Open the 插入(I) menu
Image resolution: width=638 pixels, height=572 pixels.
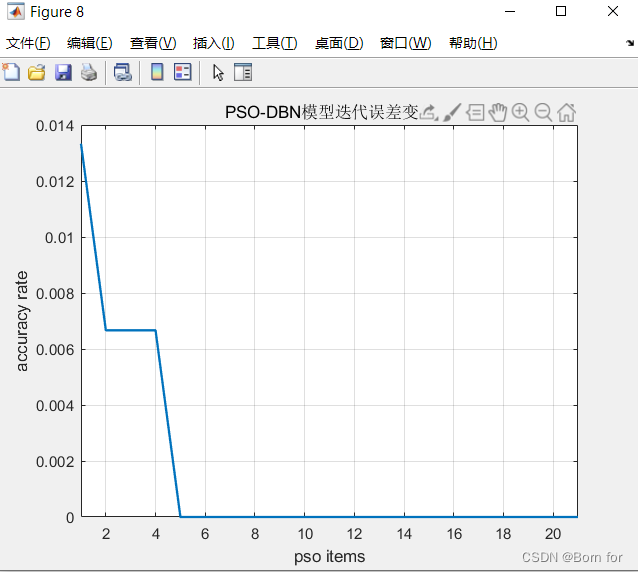214,43
